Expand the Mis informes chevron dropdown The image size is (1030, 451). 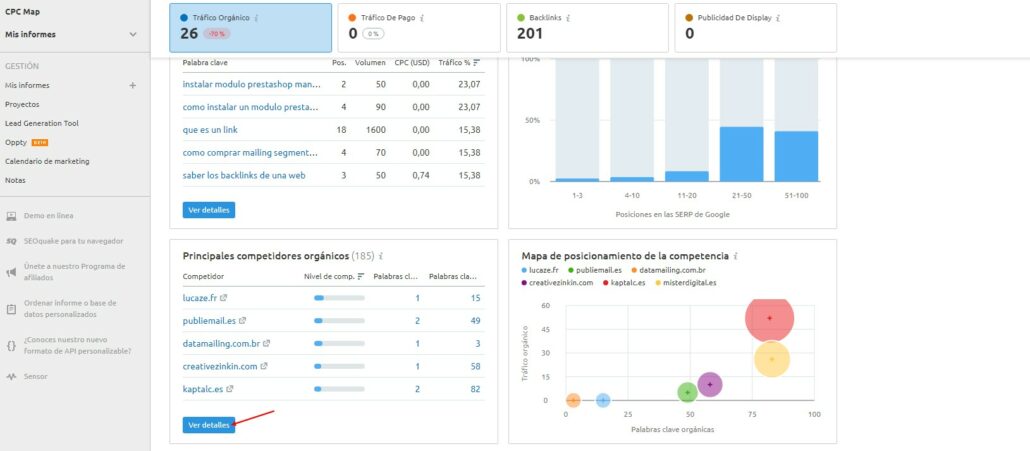click(133, 35)
